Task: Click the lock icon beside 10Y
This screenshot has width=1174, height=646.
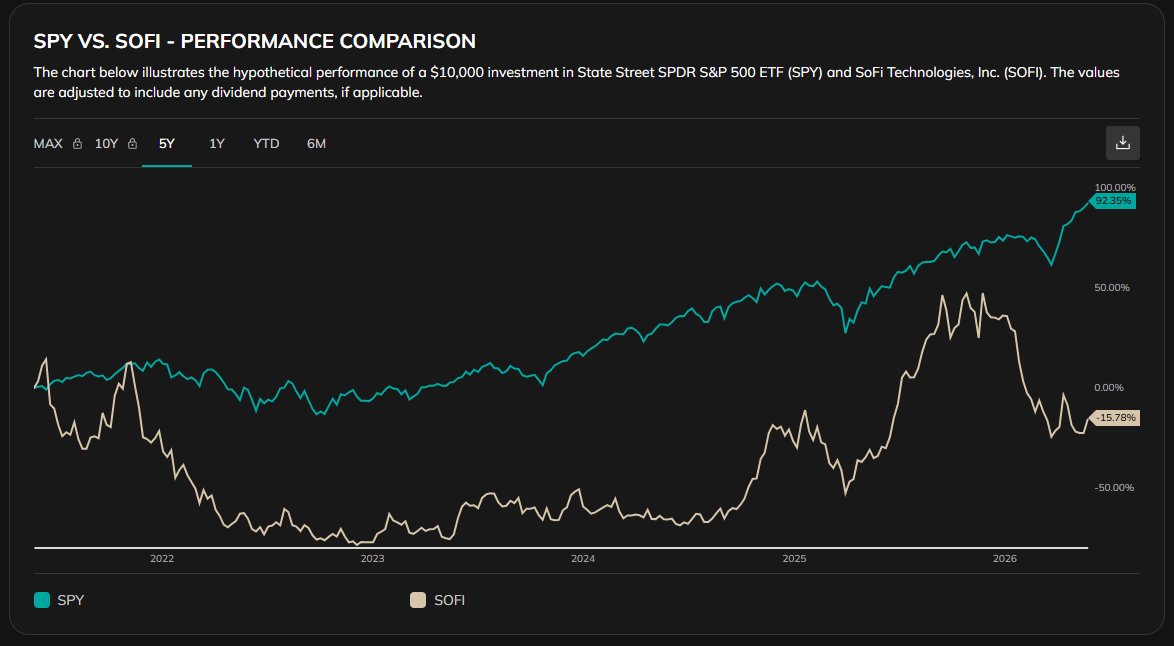Action: (133, 144)
